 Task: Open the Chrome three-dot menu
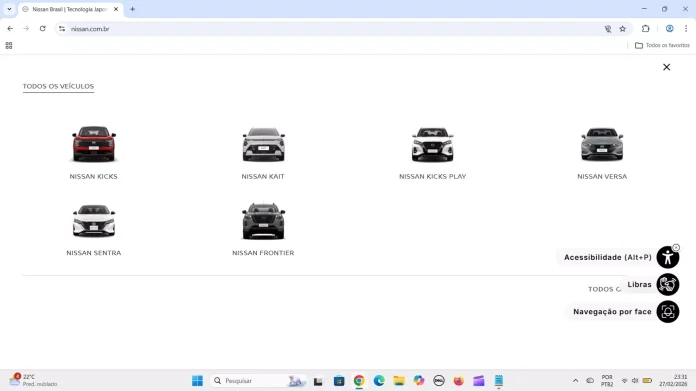point(686,28)
